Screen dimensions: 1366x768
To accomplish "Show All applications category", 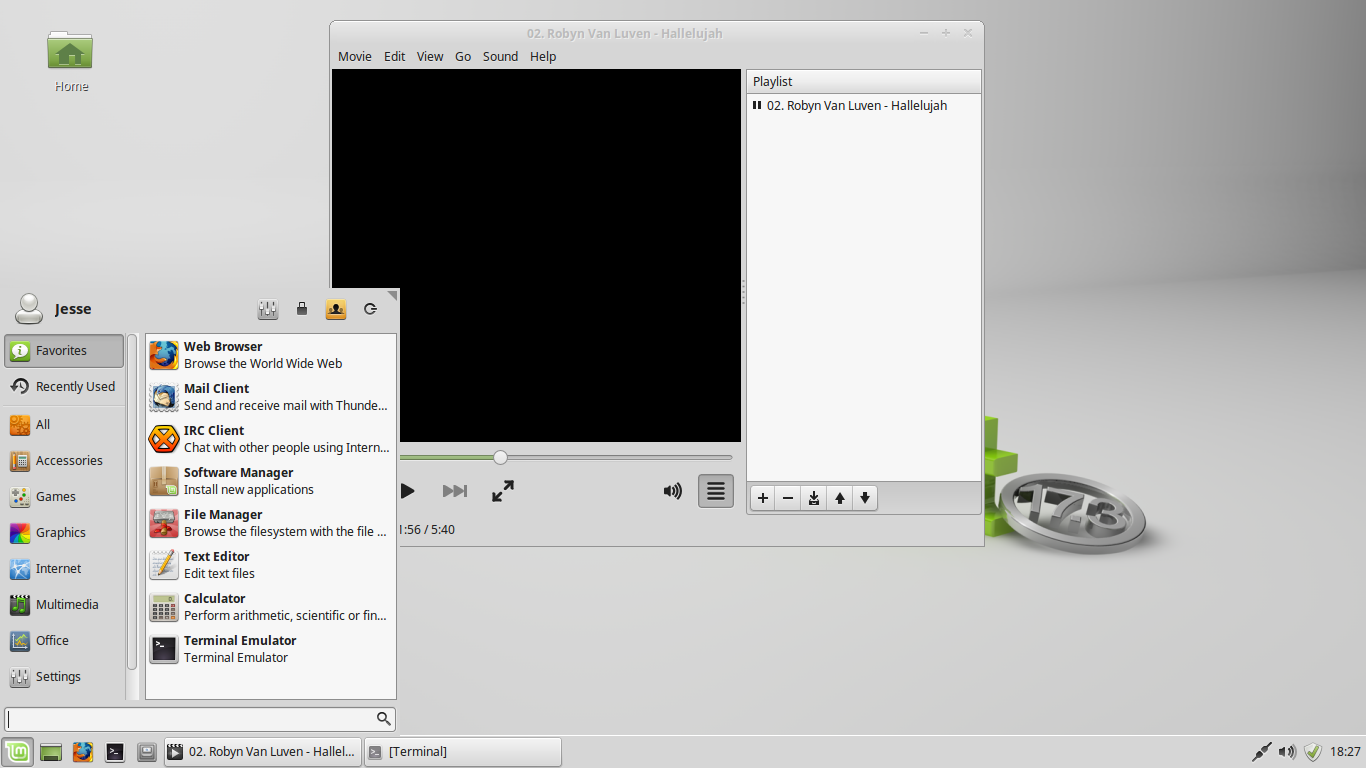I will point(64,425).
